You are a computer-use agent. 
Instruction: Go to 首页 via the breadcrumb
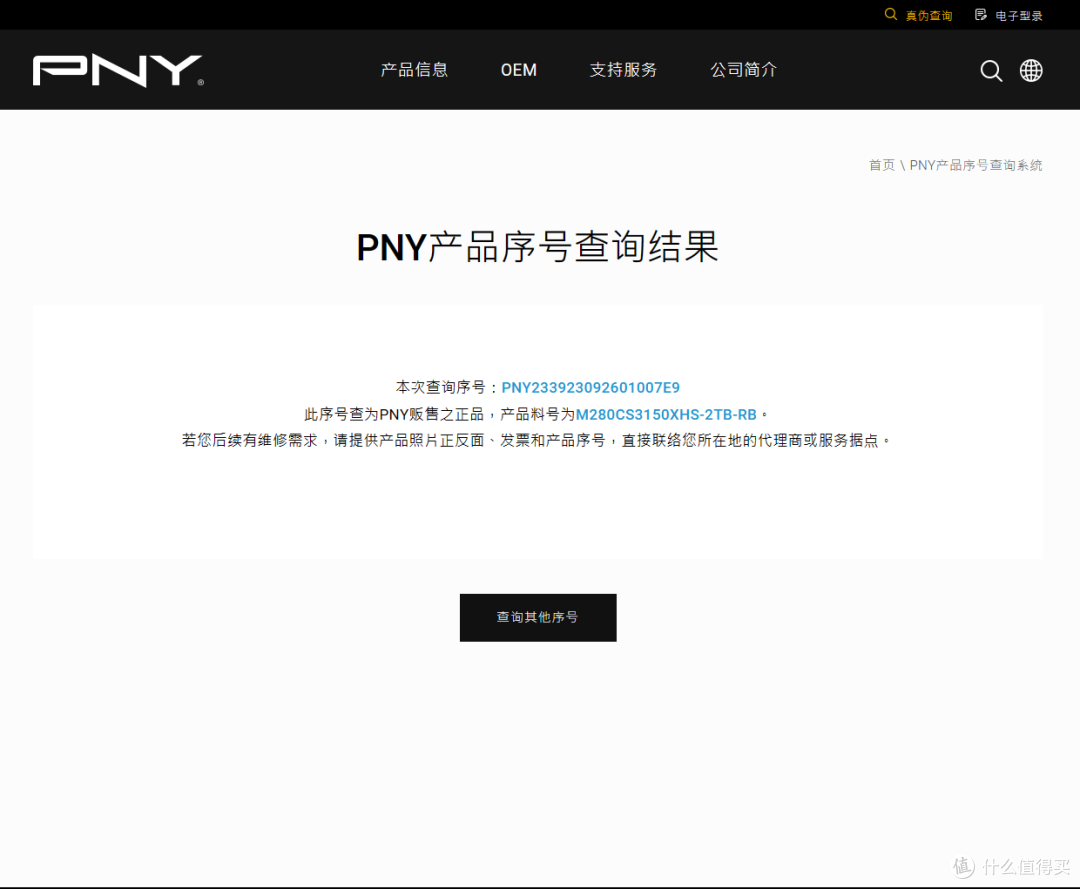[881, 165]
